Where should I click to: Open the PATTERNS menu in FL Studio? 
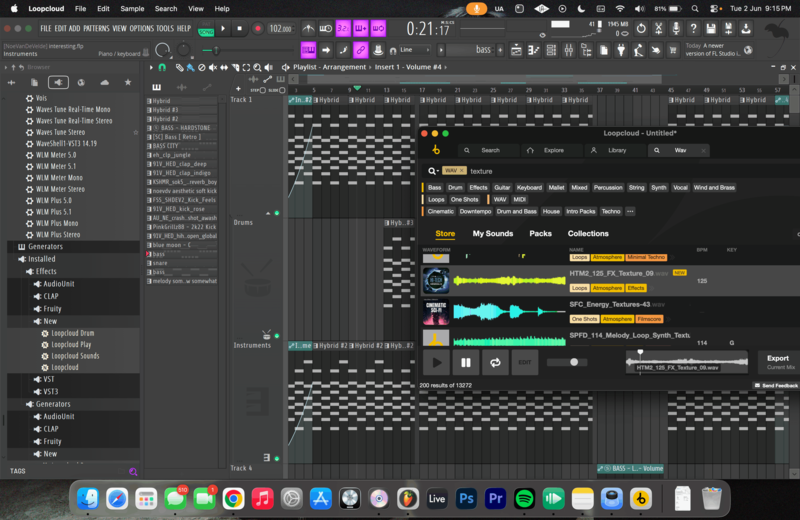[x=96, y=29]
